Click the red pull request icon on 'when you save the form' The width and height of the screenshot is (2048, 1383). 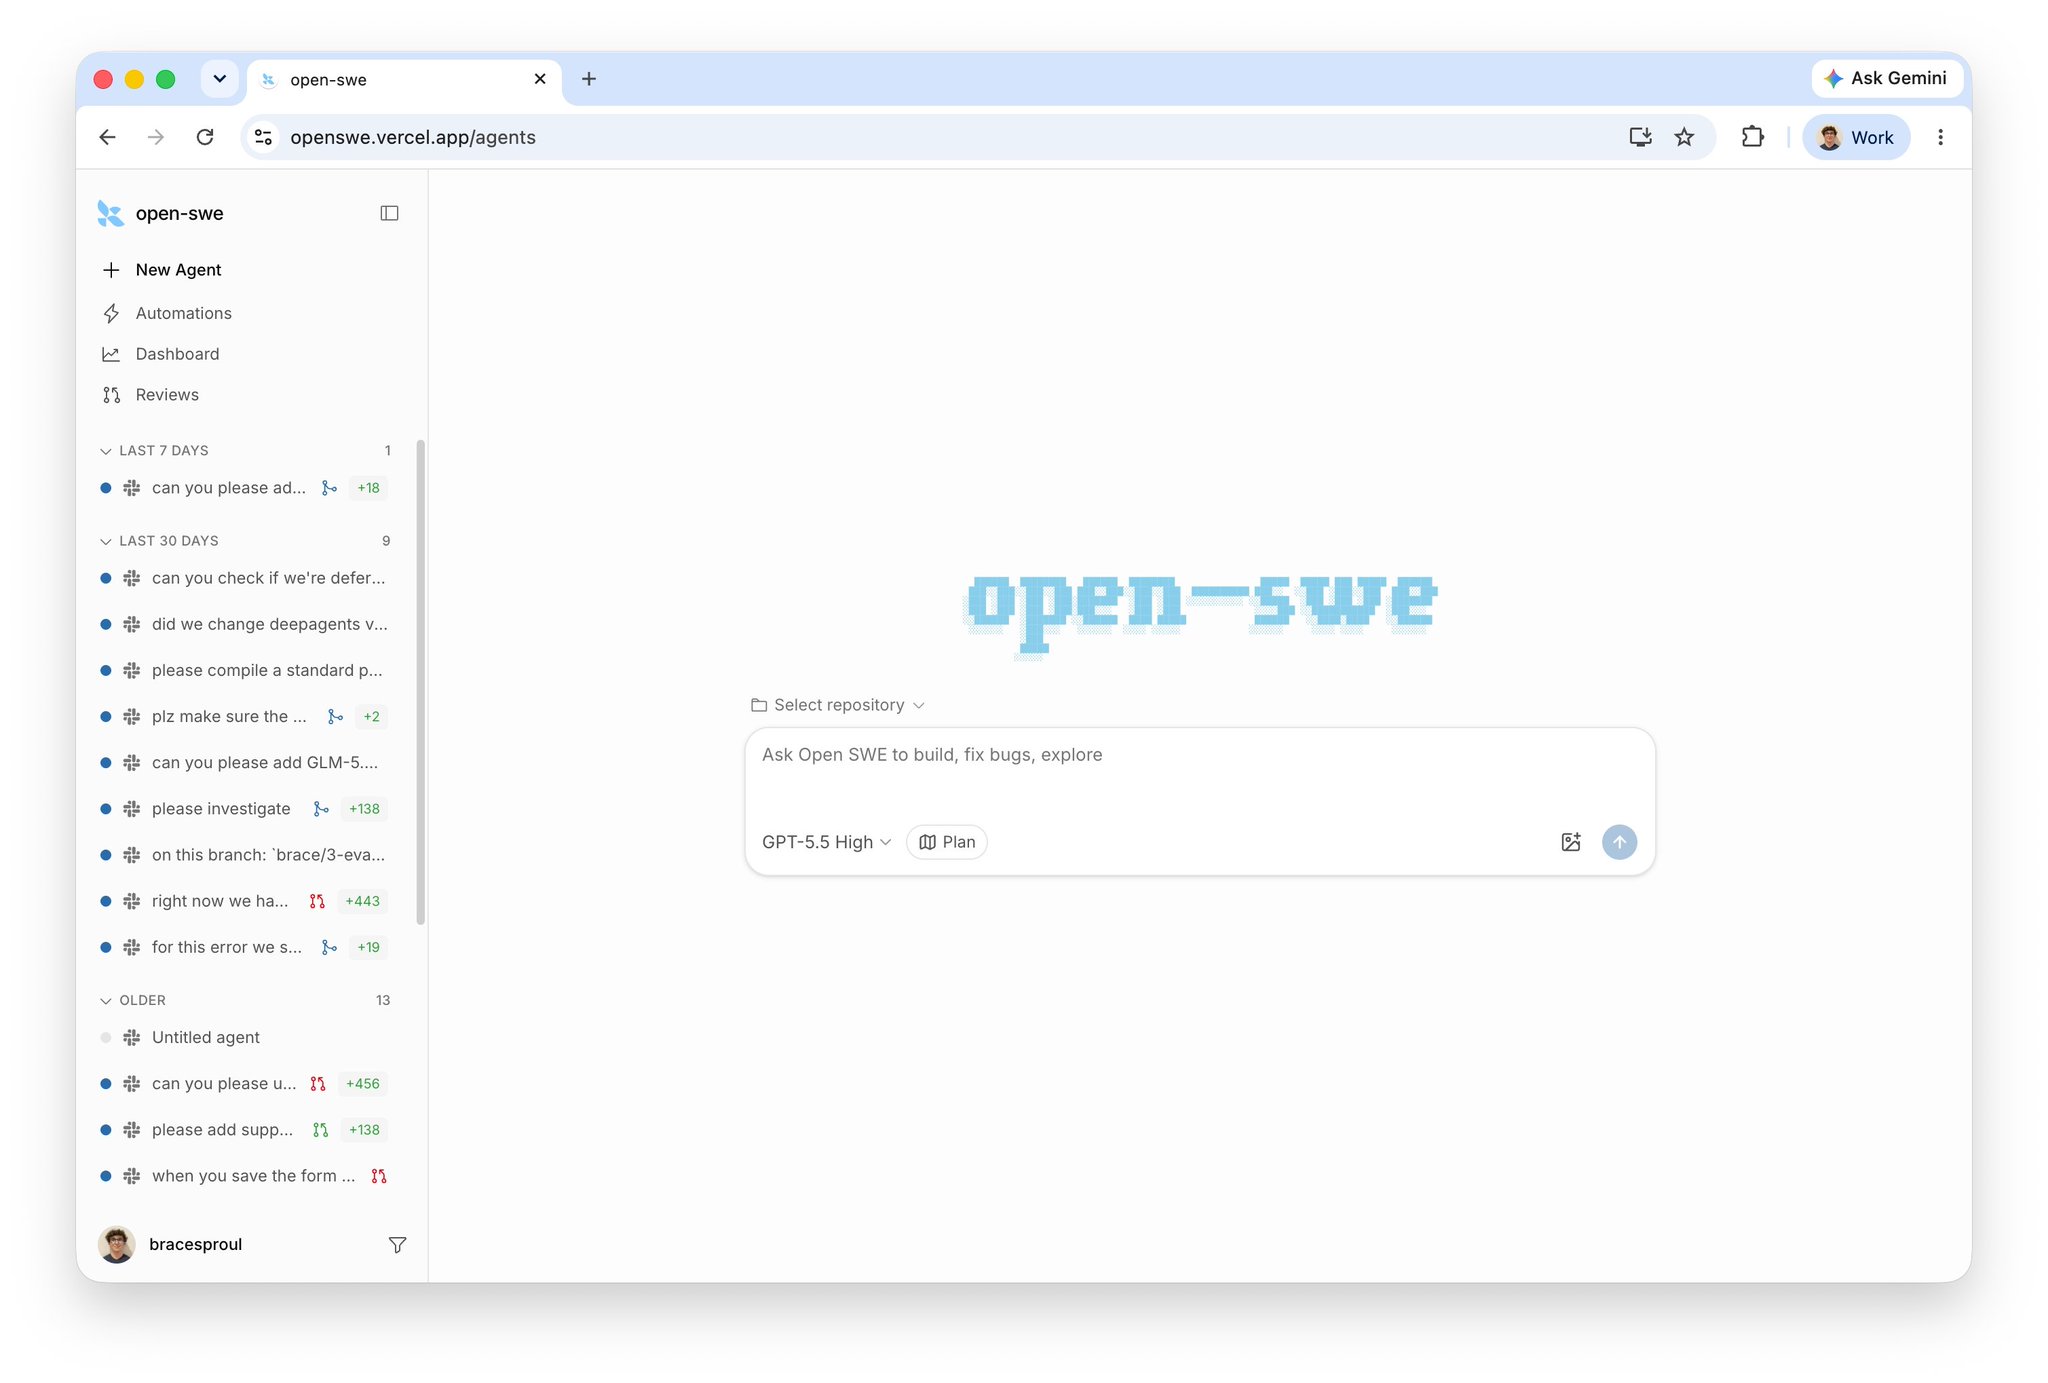coord(379,1176)
